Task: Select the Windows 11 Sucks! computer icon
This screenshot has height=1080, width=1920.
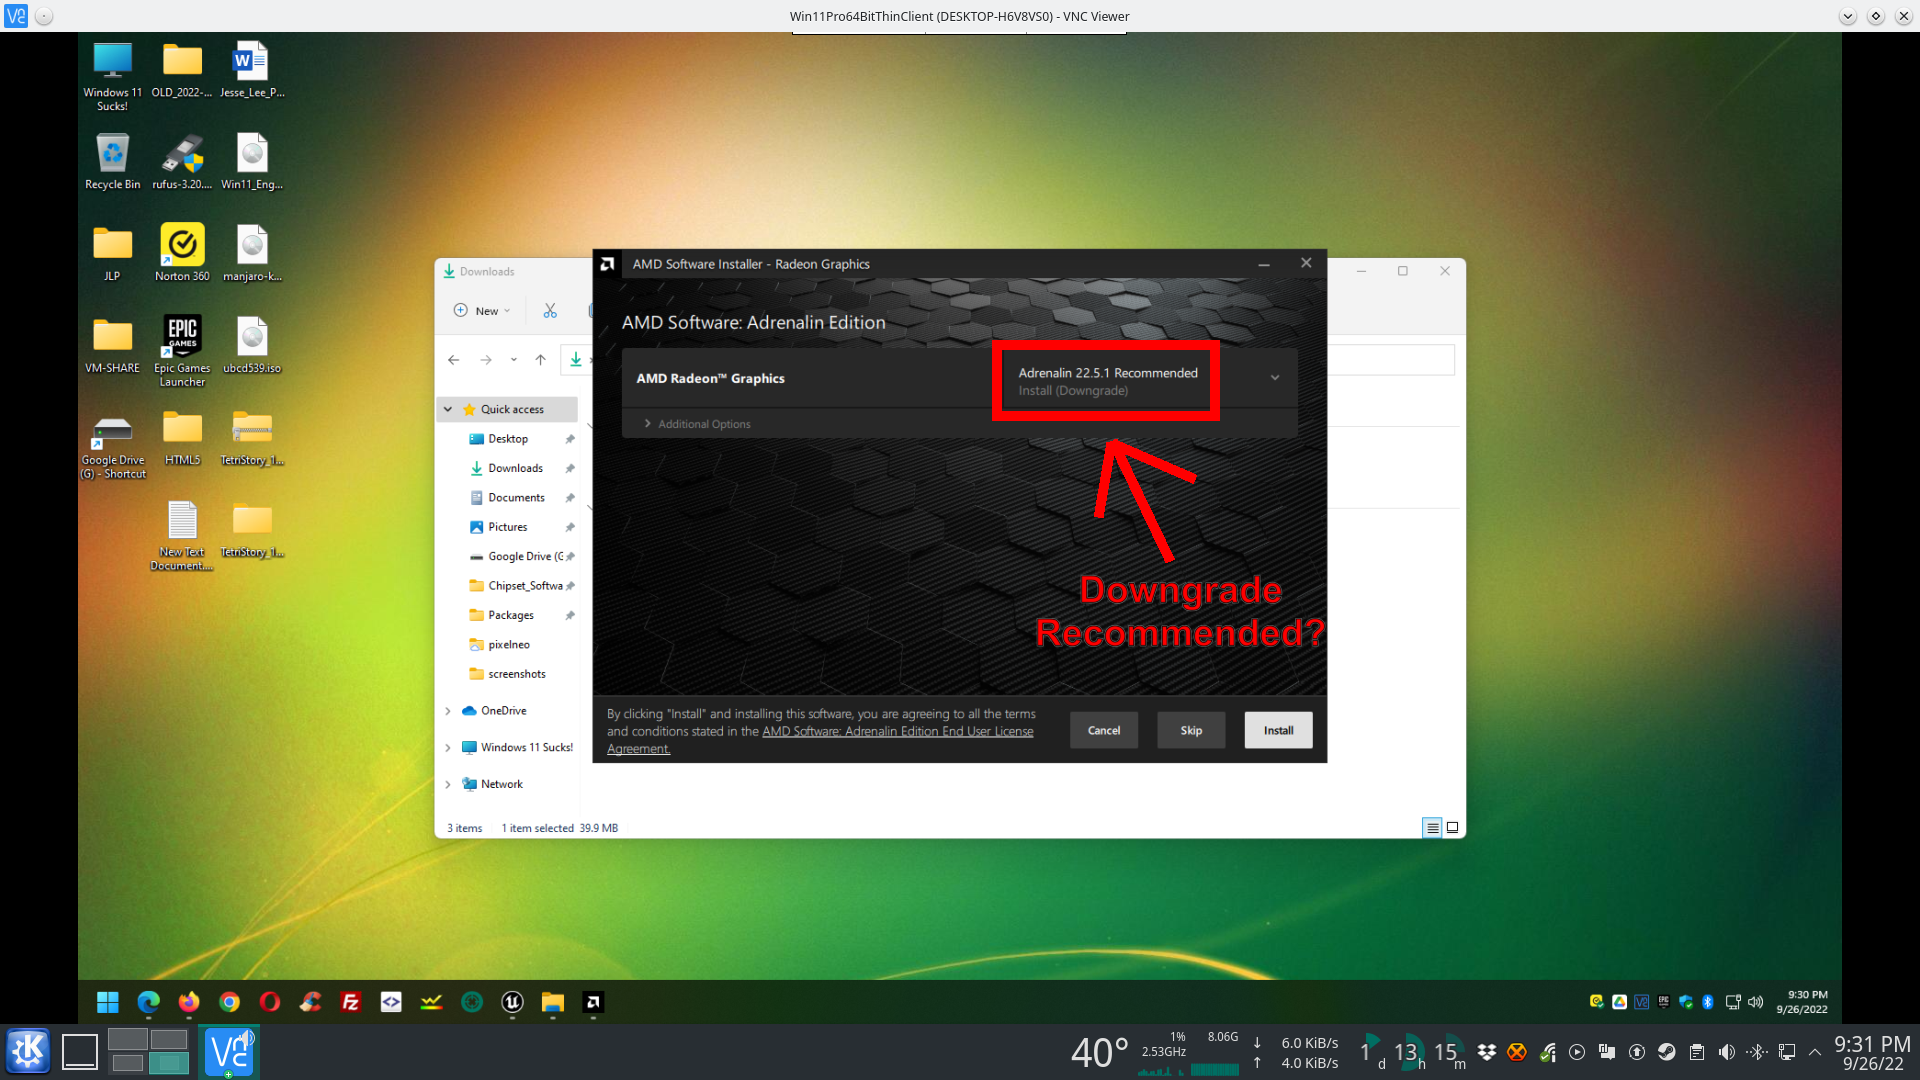Action: pyautogui.click(x=112, y=77)
